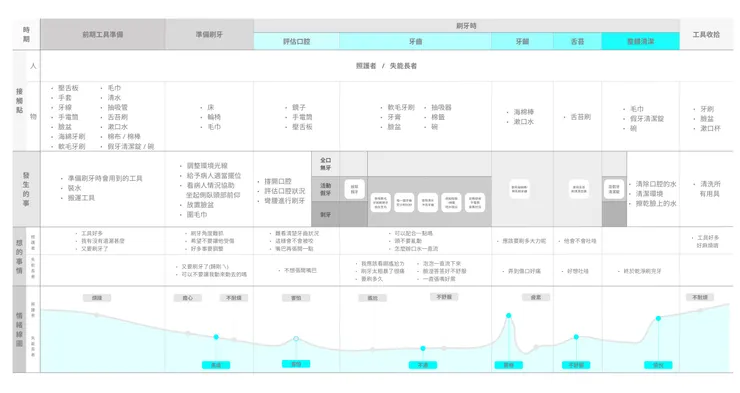Click the gray 不耐煩 tag in 工具收拾 column
The image size is (740, 393).
click(x=700, y=297)
